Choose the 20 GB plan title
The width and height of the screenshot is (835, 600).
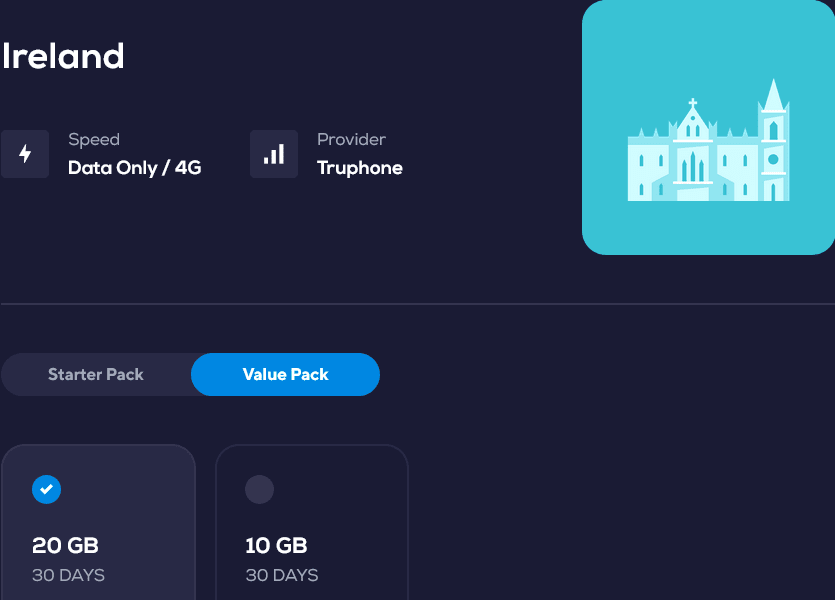[65, 546]
